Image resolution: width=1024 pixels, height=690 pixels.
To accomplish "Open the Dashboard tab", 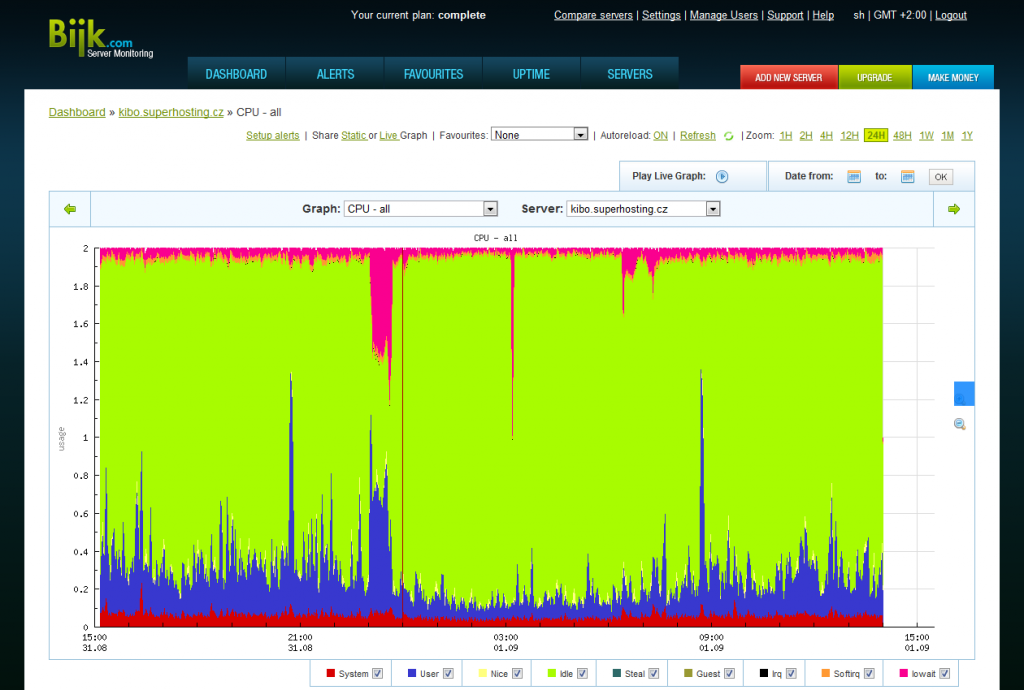I will [236, 74].
